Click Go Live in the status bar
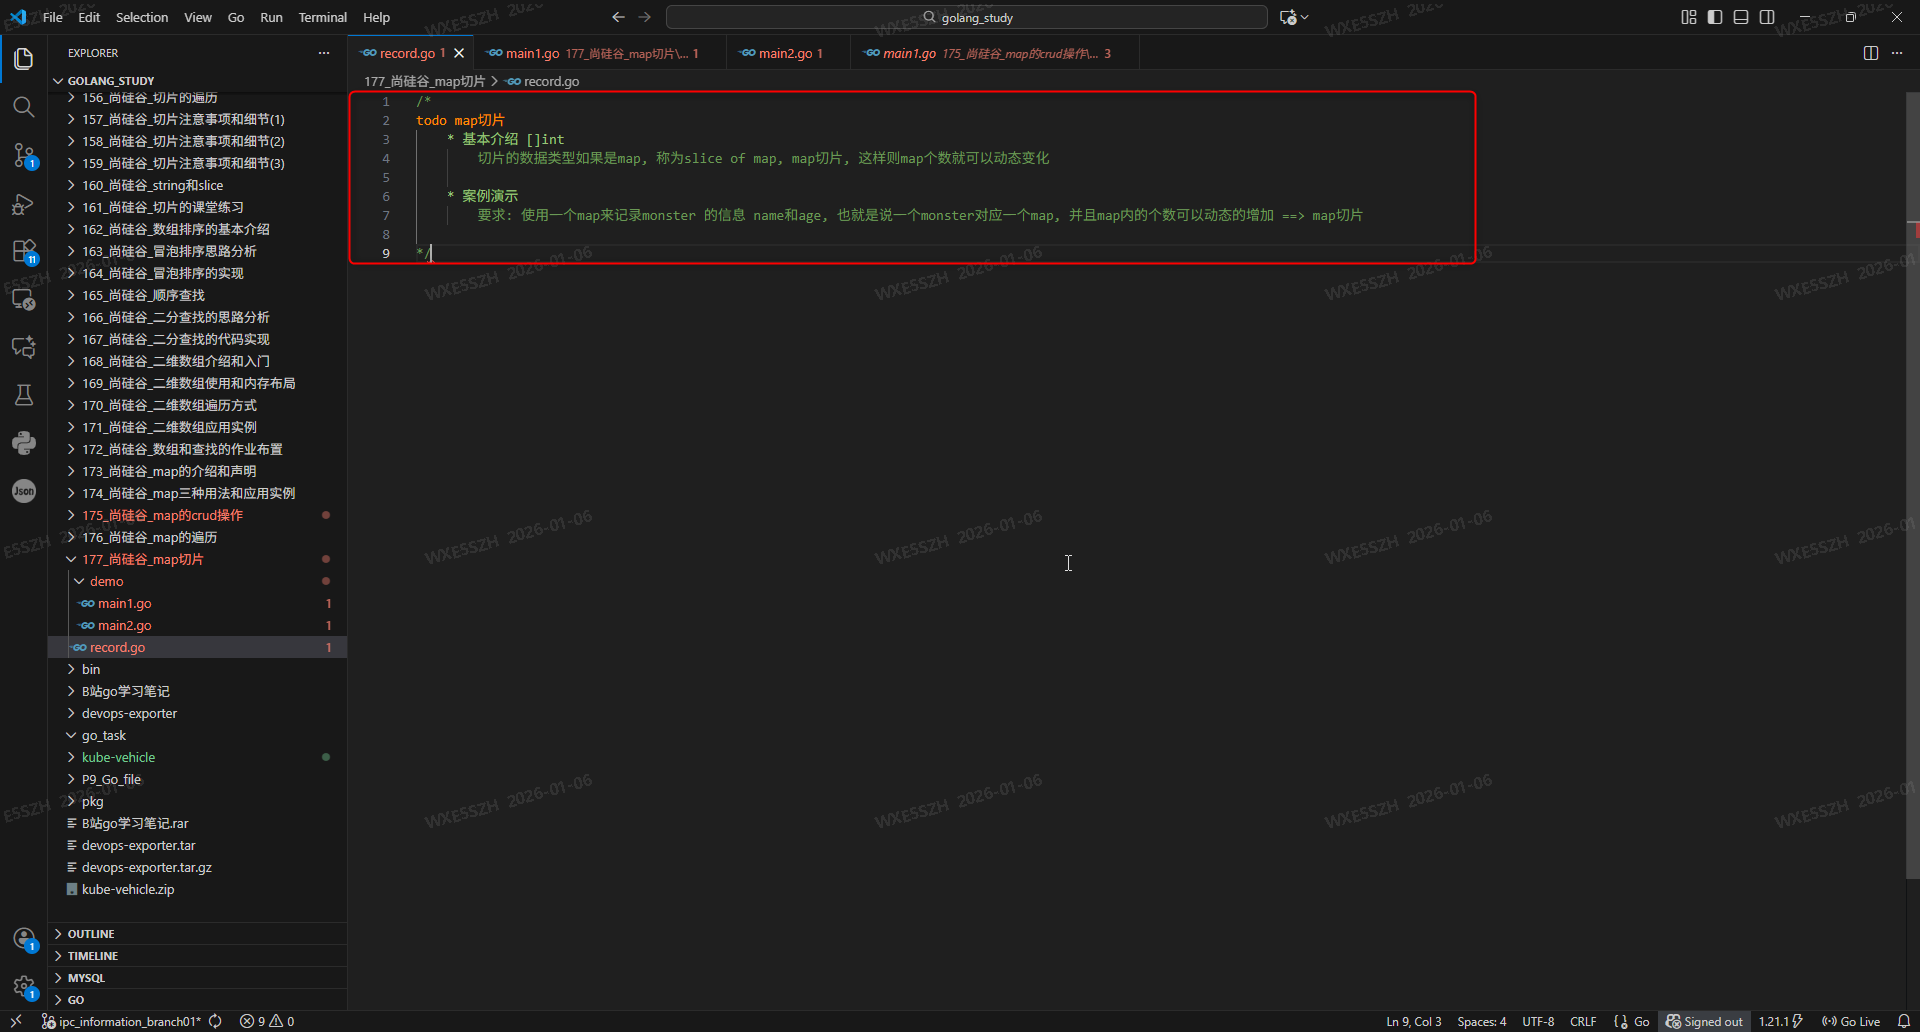1920x1032 pixels. coord(1851,1021)
